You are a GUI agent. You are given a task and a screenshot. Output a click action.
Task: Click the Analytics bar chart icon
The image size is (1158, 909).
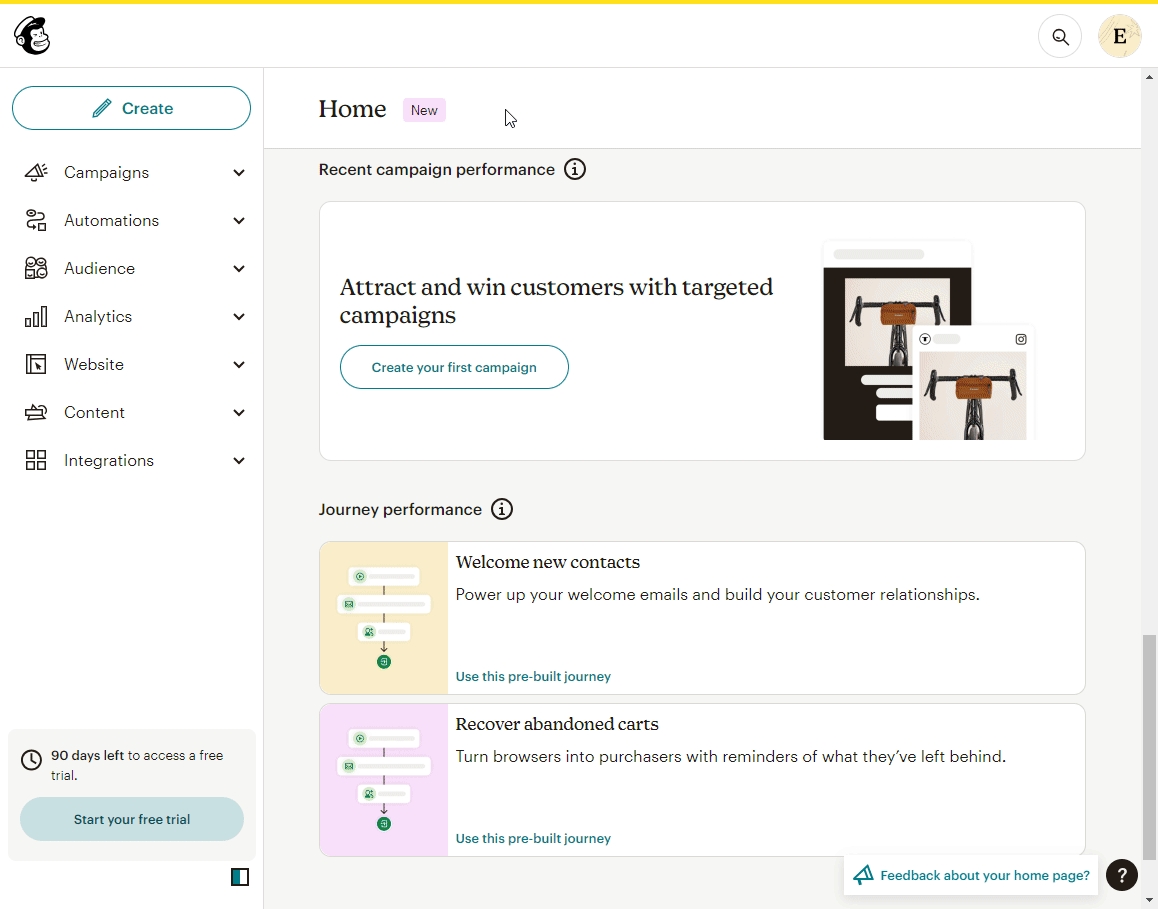click(36, 316)
